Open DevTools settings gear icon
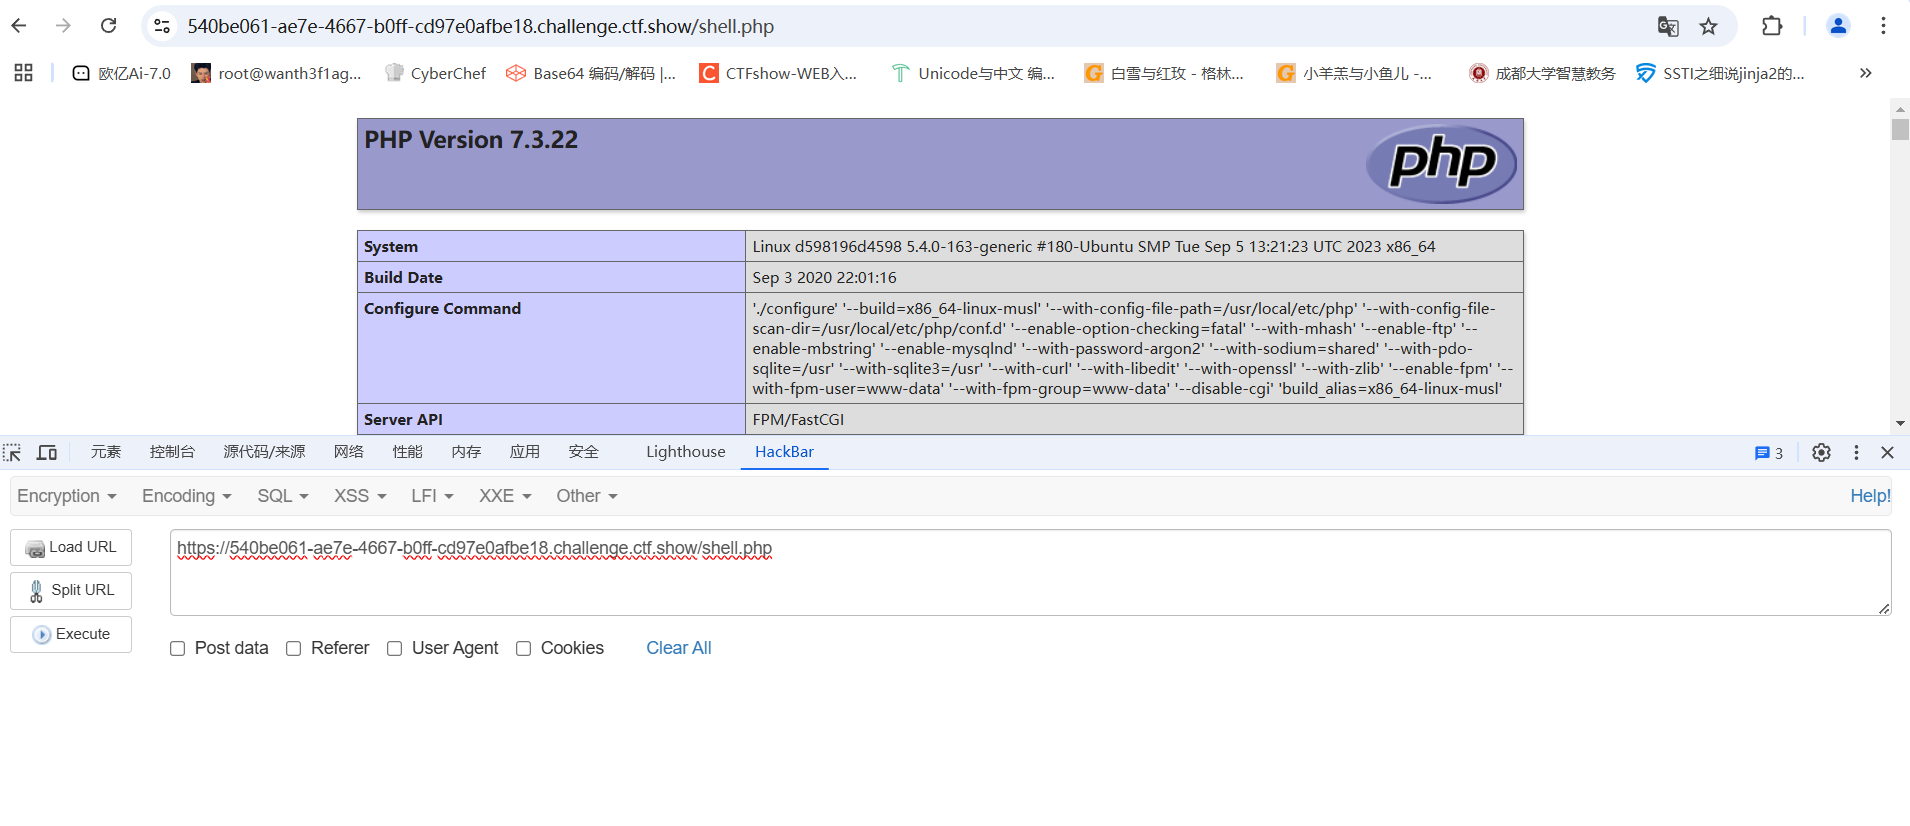Screen dimensions: 1910x826 pyautogui.click(x=1821, y=453)
